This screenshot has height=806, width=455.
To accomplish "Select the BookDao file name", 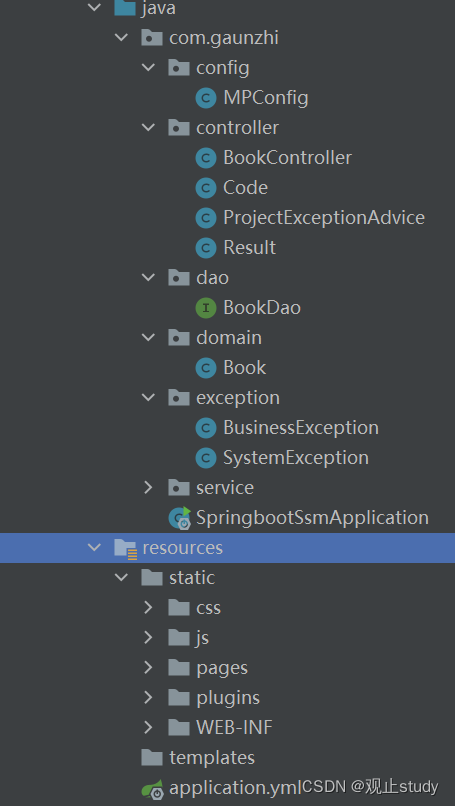I will click(x=262, y=308).
